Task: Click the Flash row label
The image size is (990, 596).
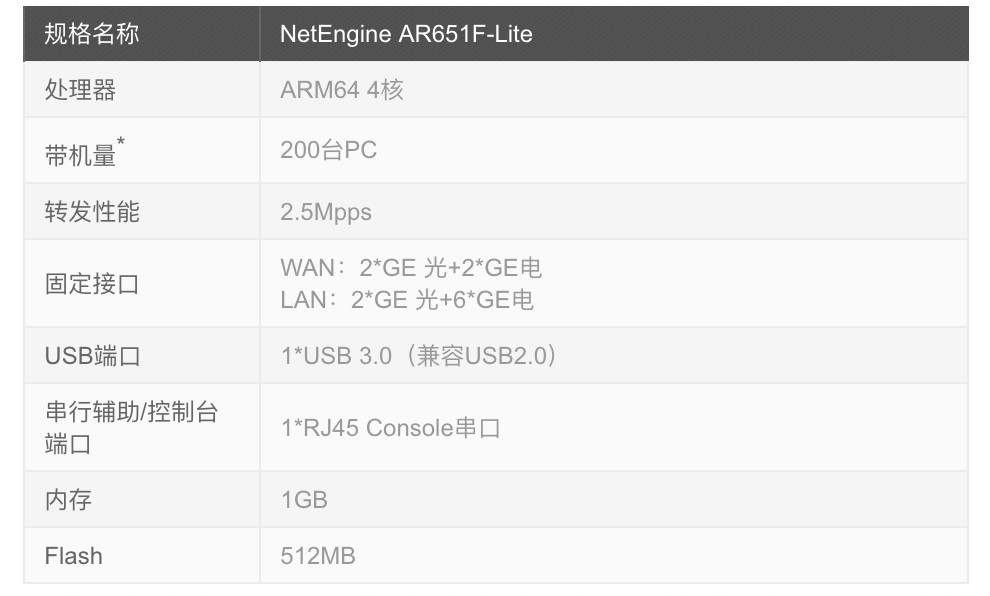Action: (x=73, y=556)
